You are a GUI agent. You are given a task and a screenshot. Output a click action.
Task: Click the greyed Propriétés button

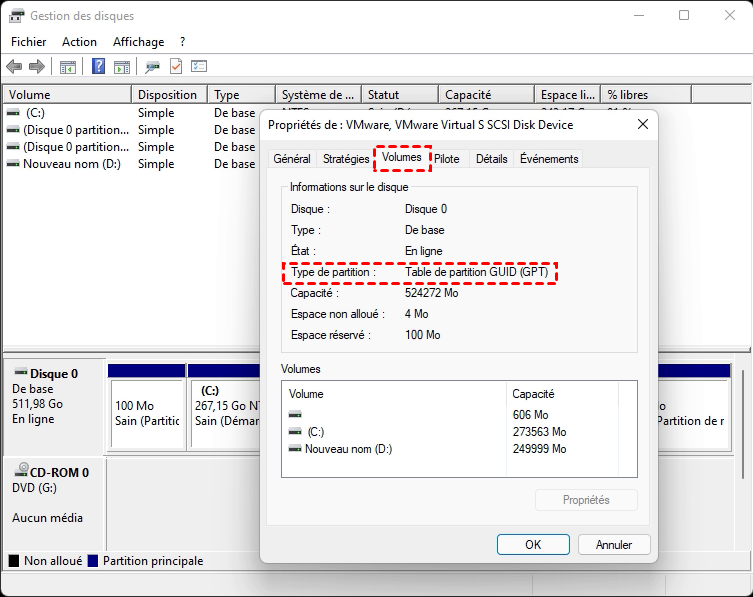tap(586, 500)
